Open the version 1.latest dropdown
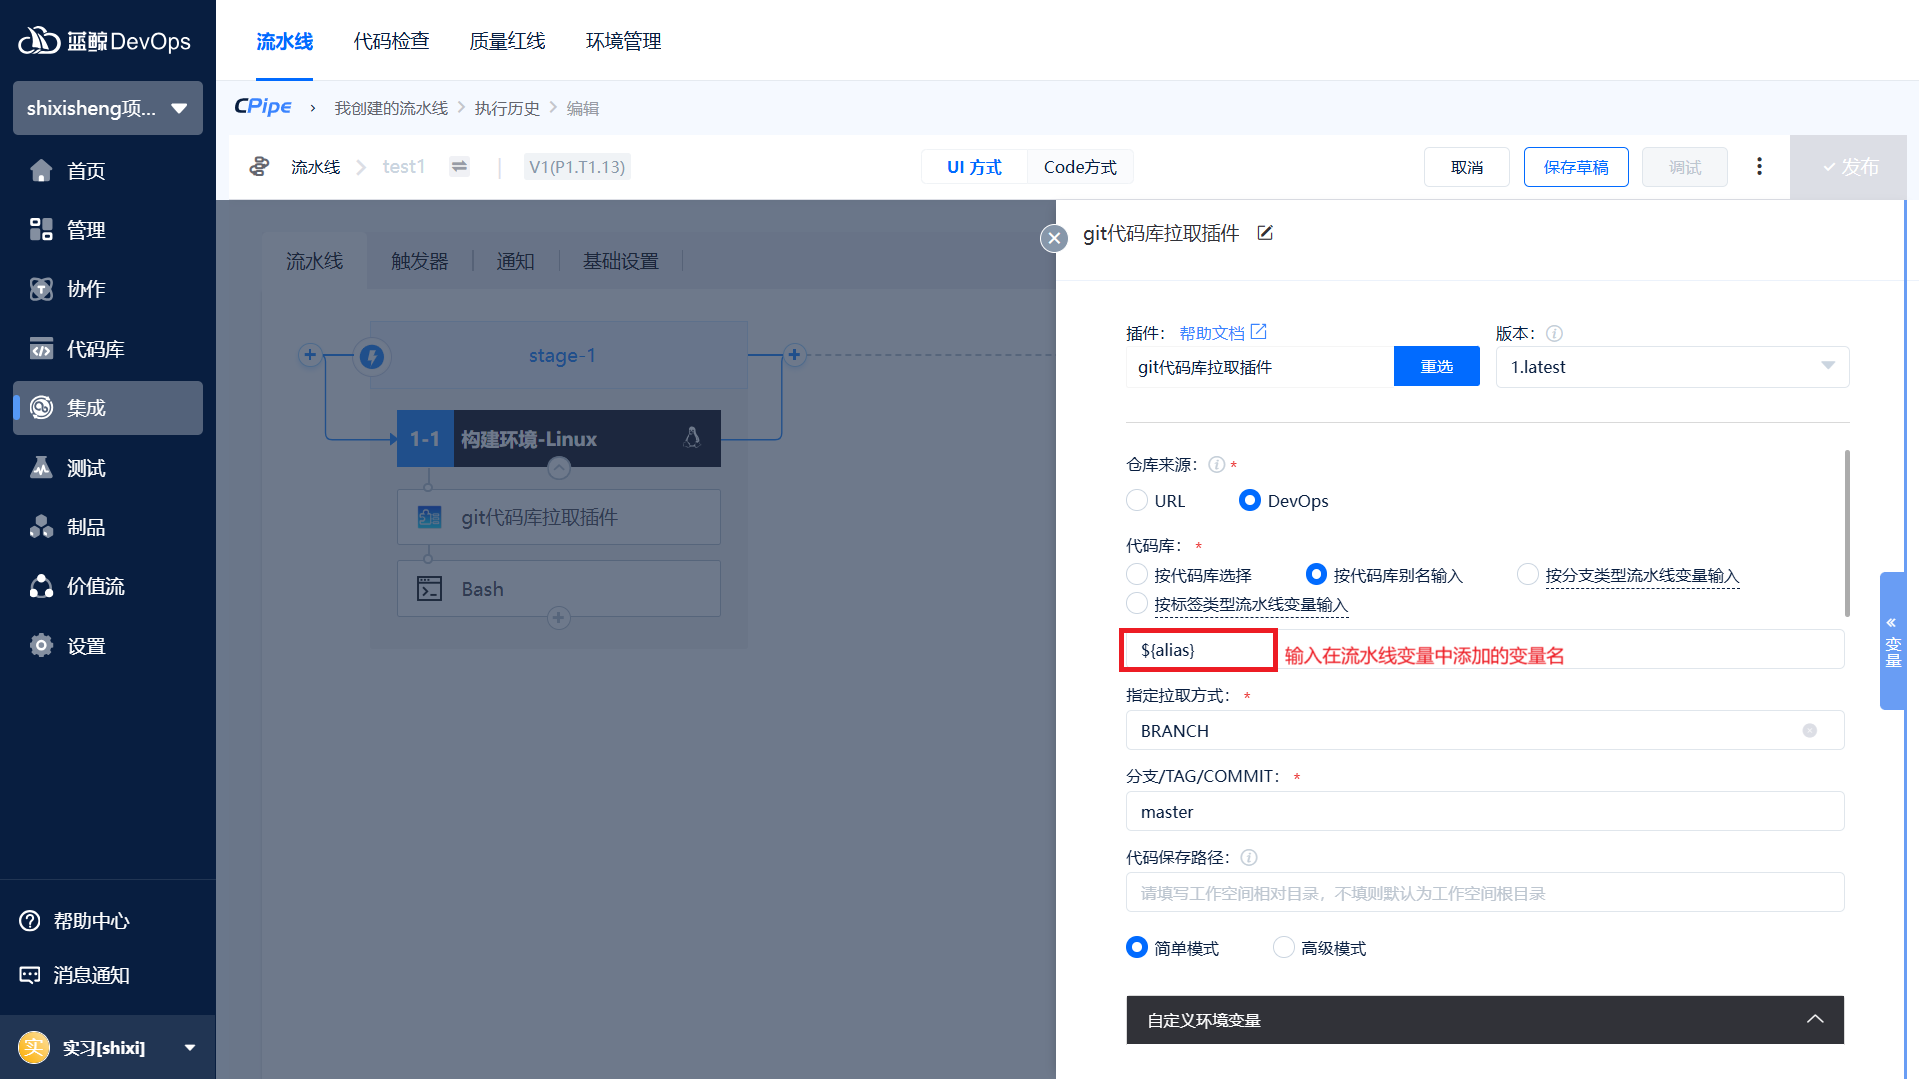 click(x=1672, y=367)
